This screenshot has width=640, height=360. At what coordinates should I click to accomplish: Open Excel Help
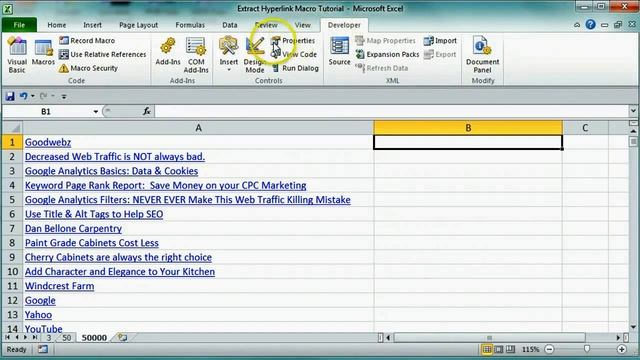[590, 24]
